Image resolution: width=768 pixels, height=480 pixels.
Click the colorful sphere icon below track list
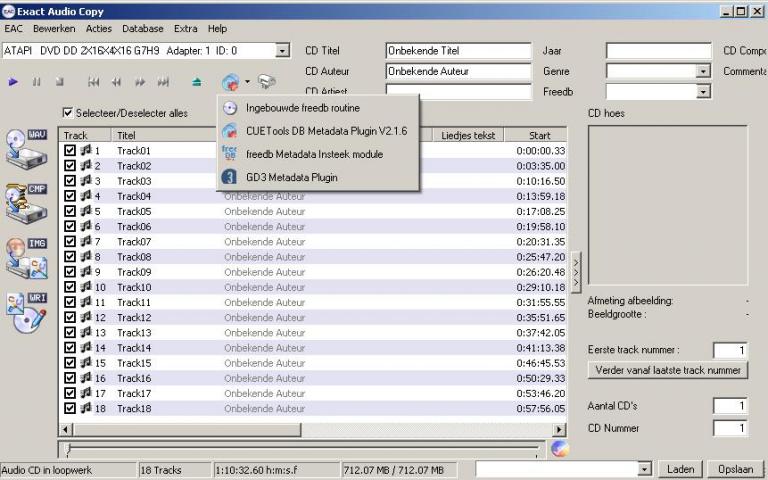560,448
